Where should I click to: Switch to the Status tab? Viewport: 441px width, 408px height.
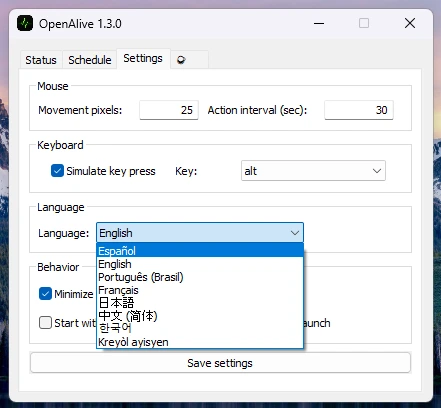tap(41, 60)
